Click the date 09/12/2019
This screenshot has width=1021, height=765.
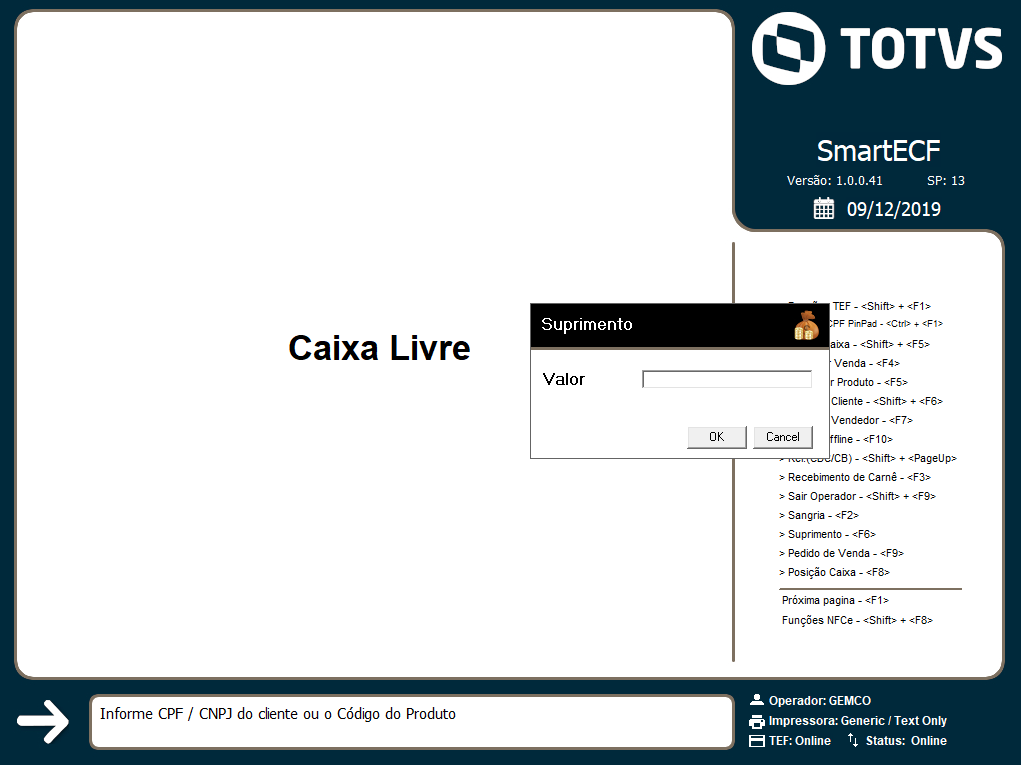pos(893,209)
